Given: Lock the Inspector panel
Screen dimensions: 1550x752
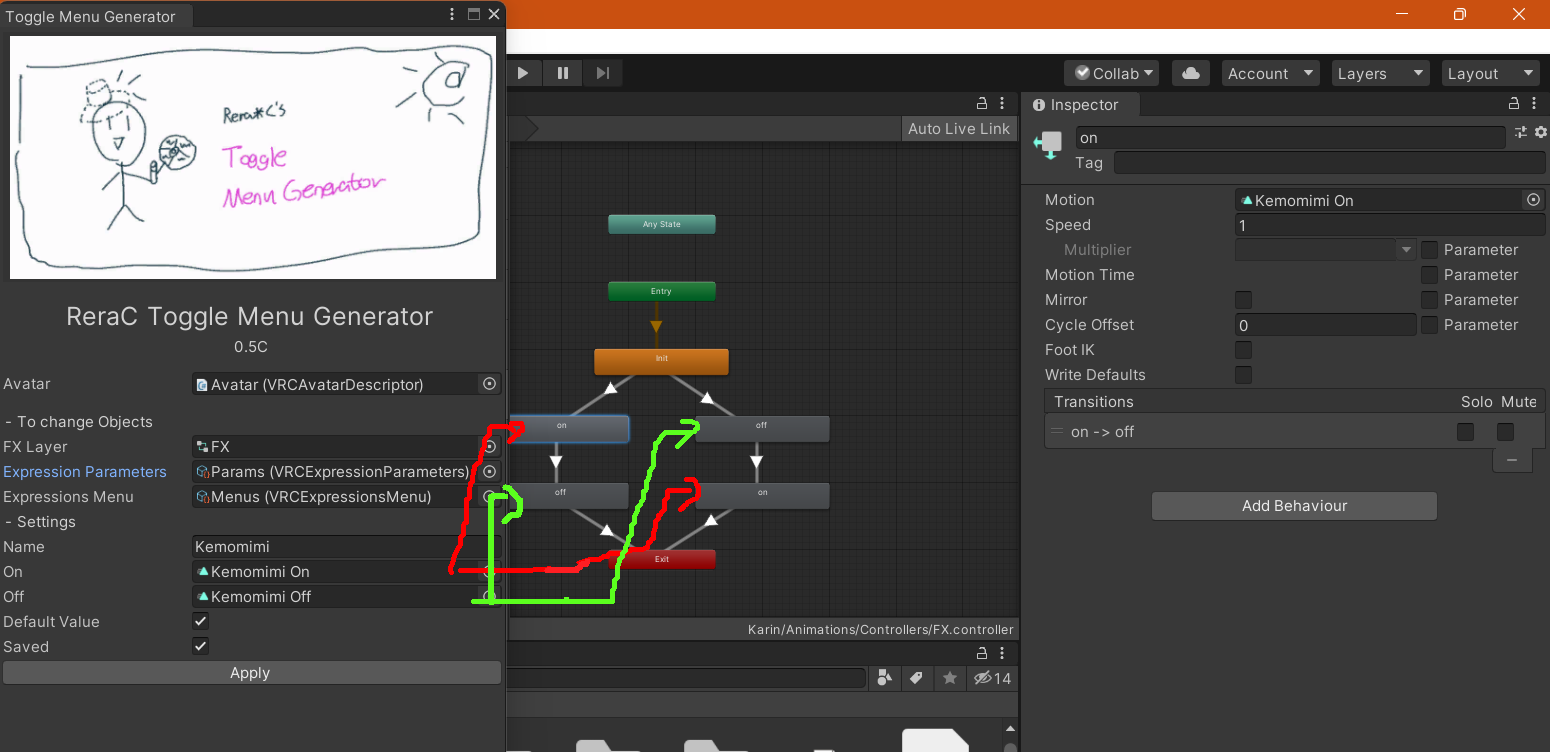Looking at the screenshot, I should (1513, 104).
